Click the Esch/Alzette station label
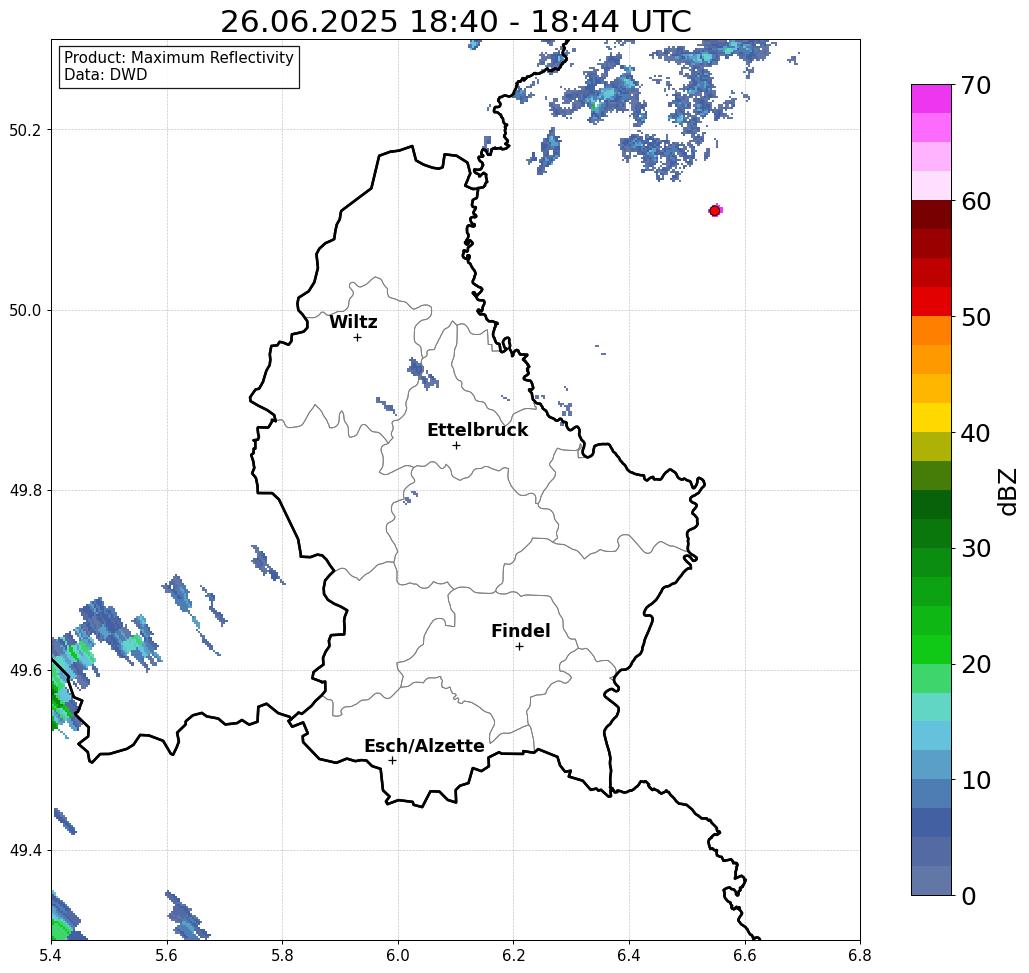 (x=424, y=746)
